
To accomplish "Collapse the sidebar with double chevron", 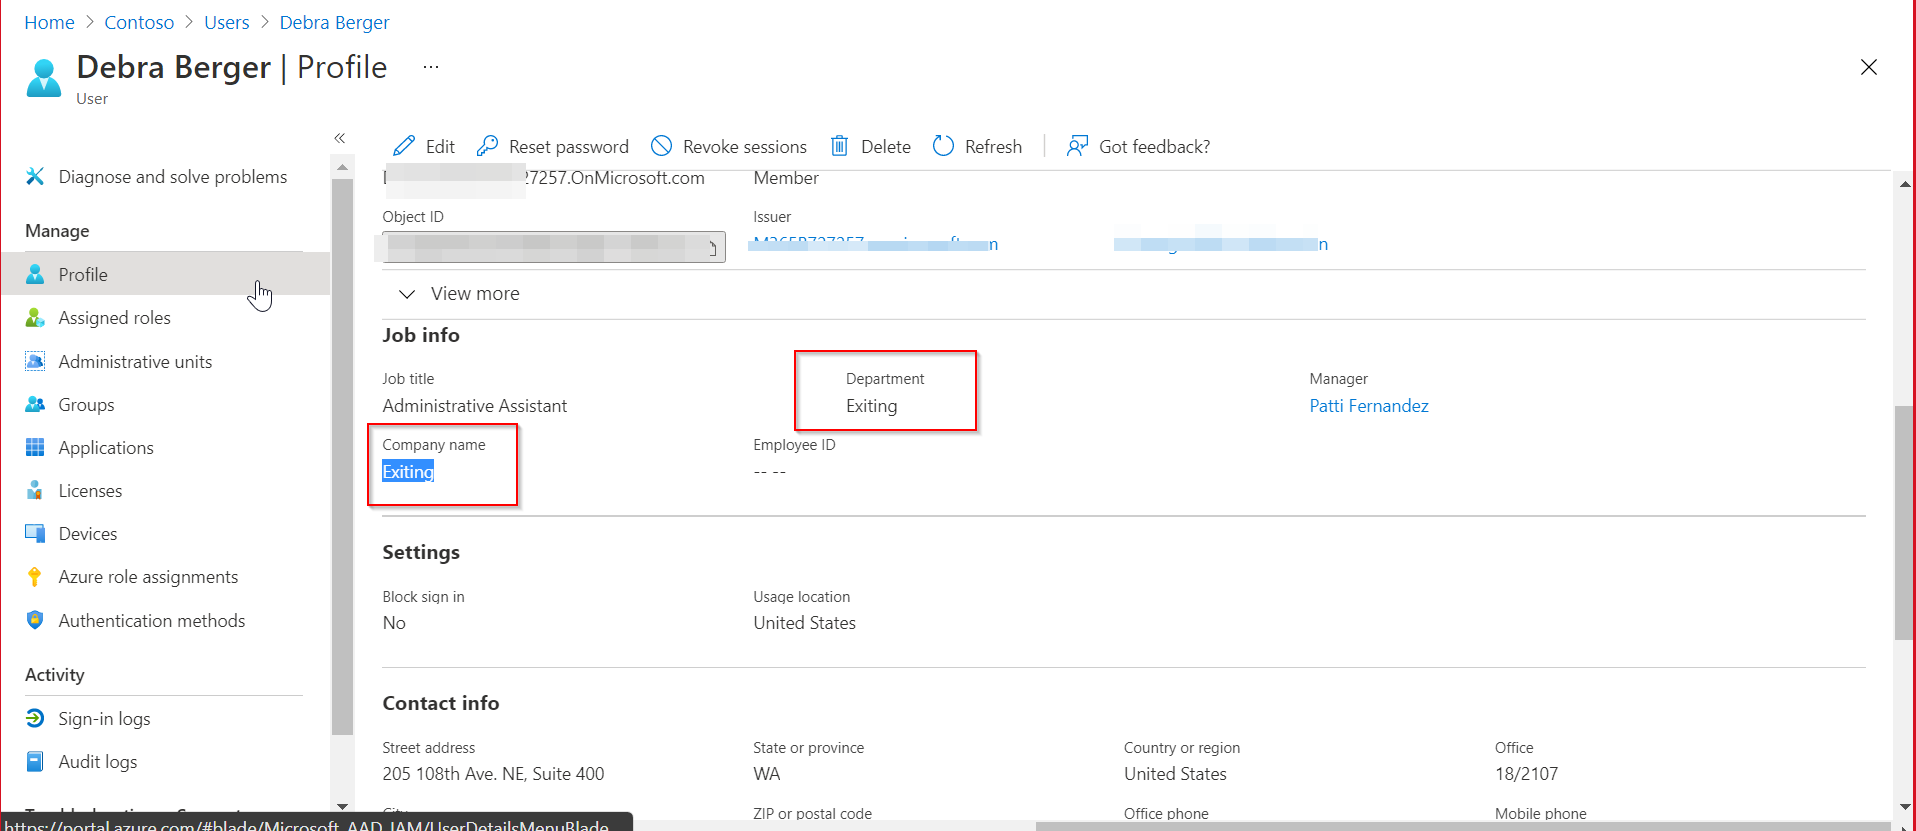I will coord(340,138).
